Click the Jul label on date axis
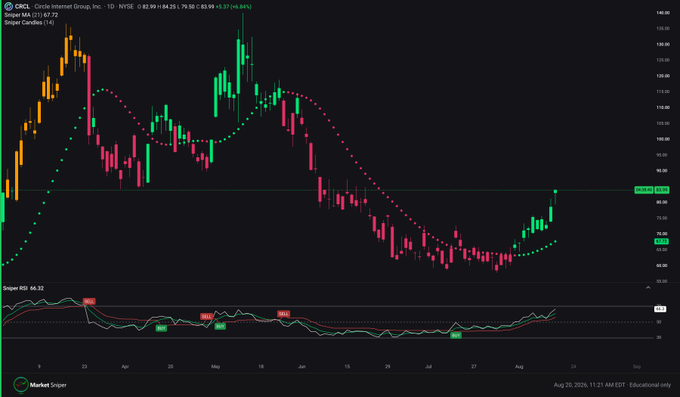Screen dimensions: 680x397 tap(428, 367)
